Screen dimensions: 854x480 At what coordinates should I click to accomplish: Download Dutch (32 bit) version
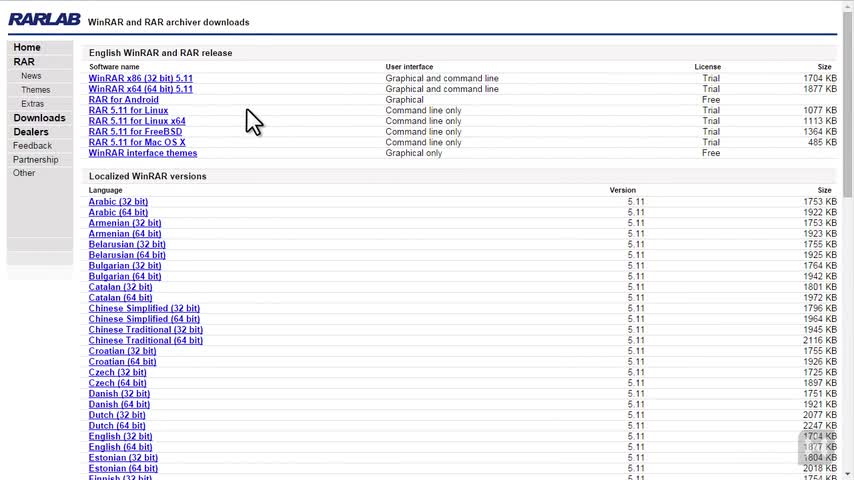[x=117, y=415]
